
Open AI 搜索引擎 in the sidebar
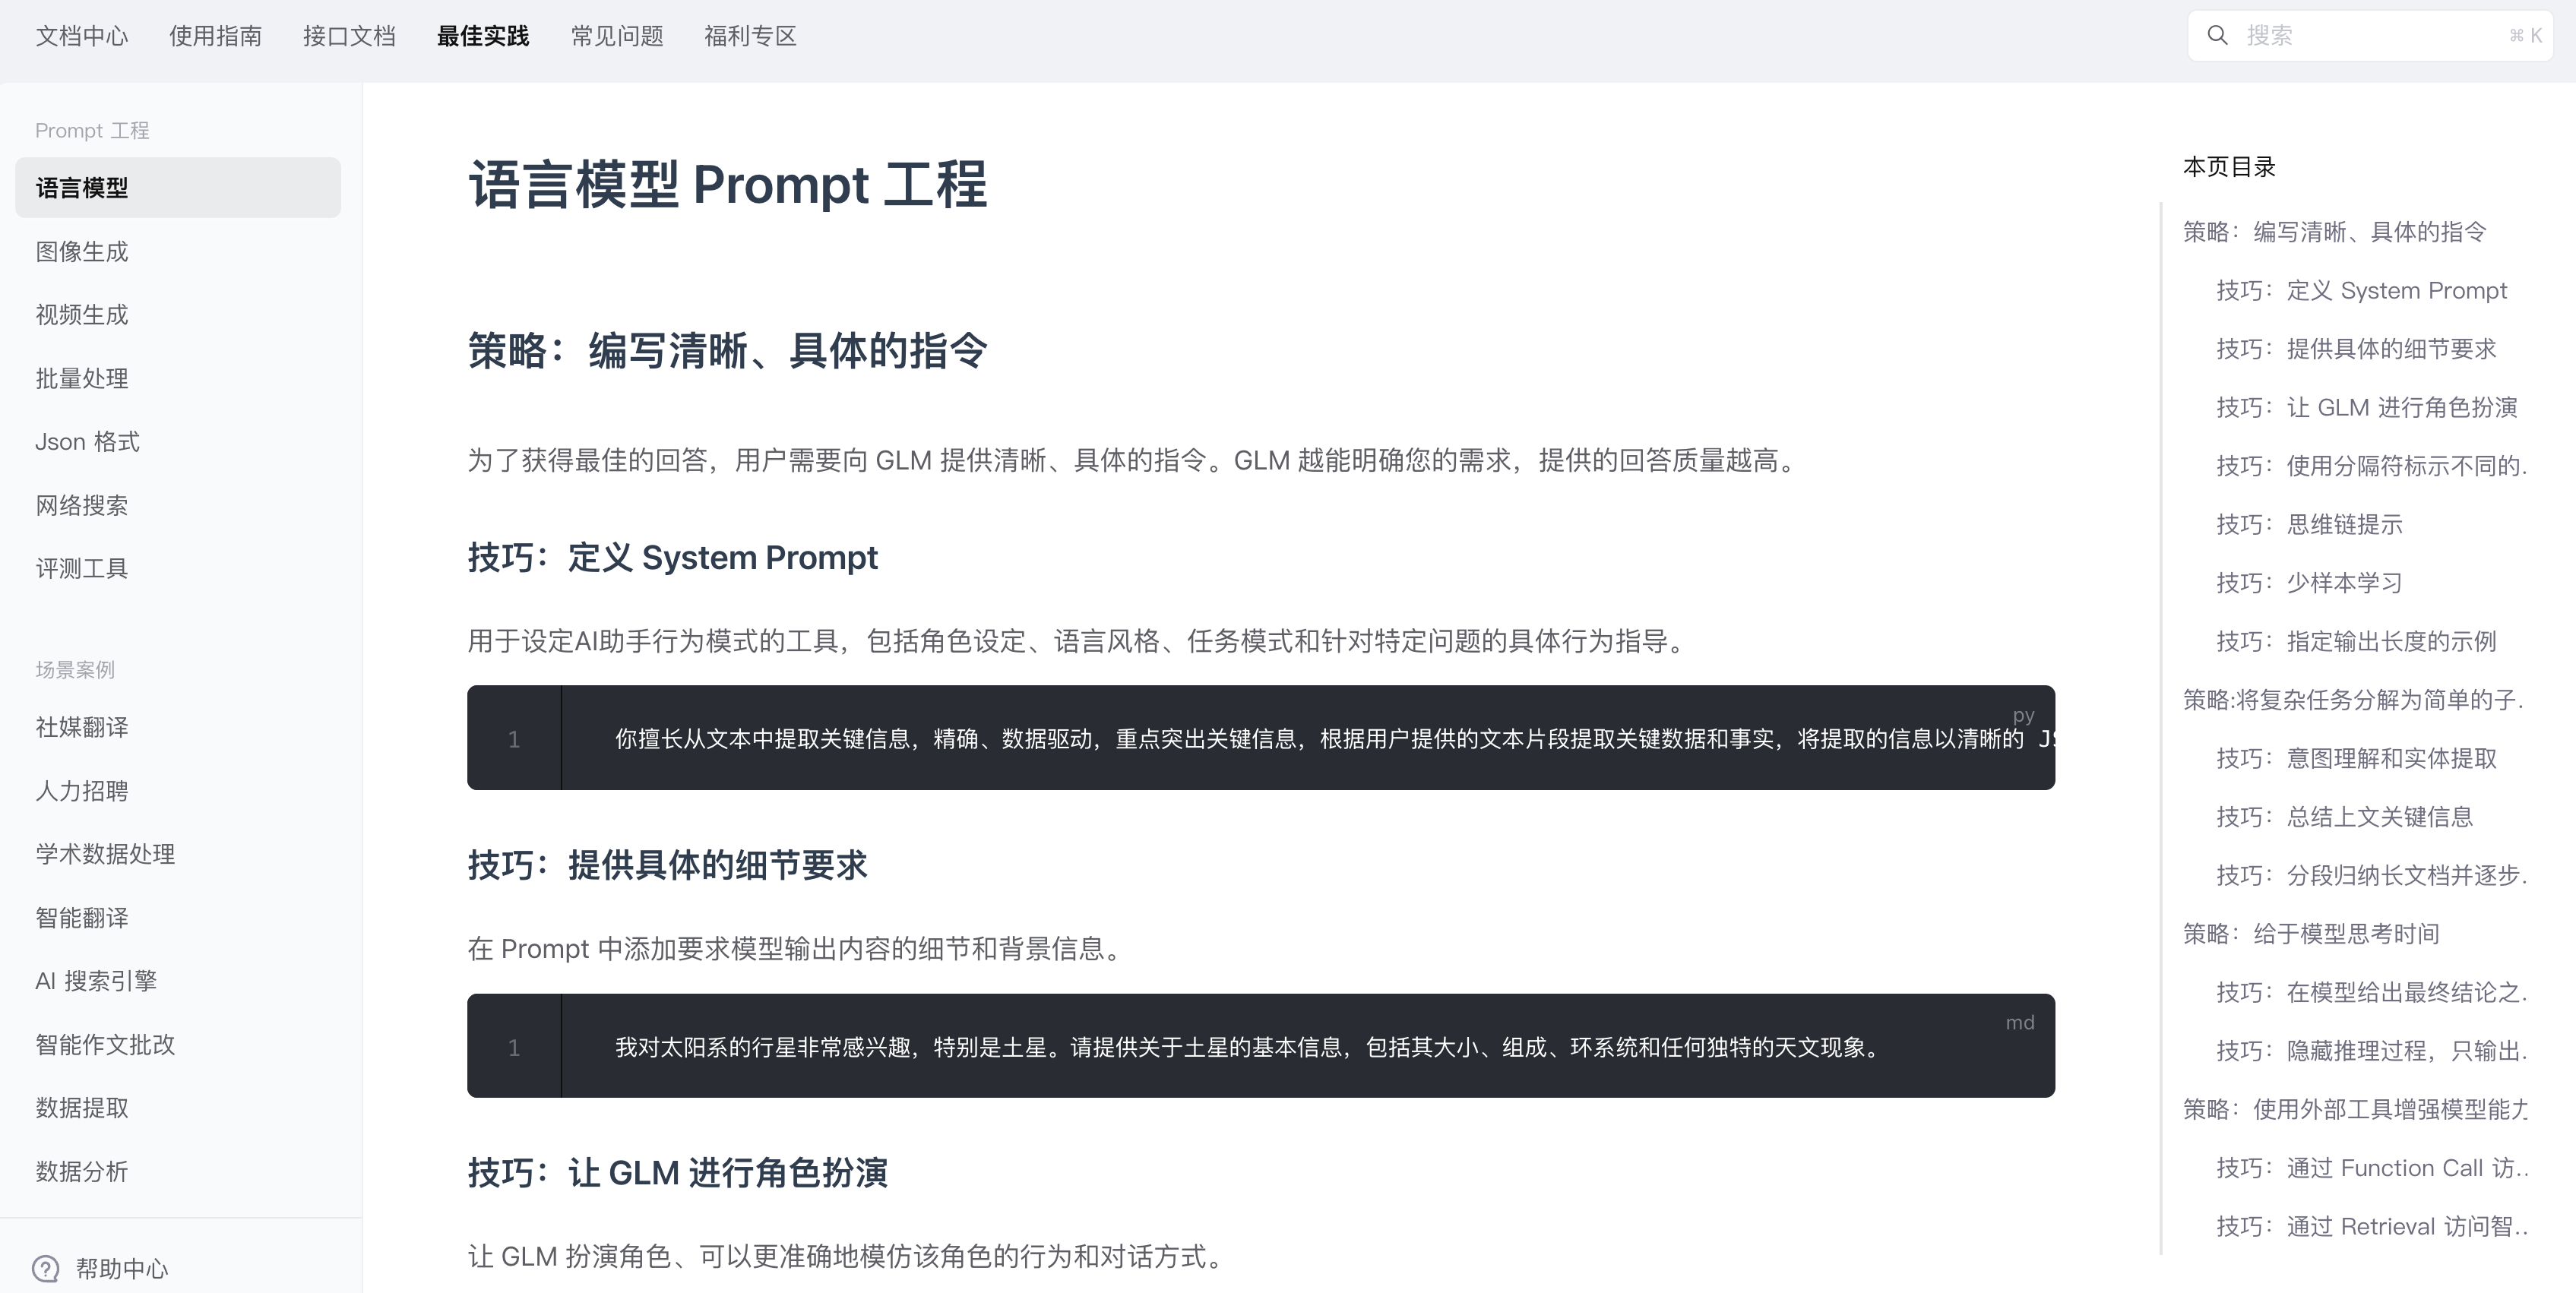[x=96, y=981]
